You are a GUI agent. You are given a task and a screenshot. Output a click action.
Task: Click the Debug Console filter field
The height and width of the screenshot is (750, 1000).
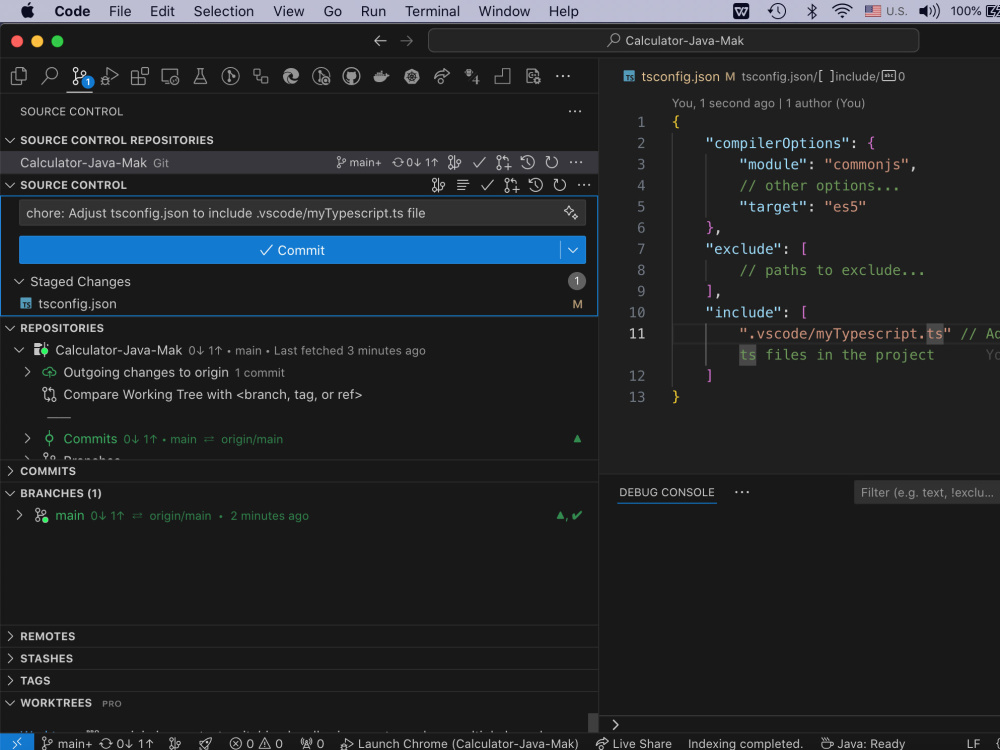(x=927, y=492)
